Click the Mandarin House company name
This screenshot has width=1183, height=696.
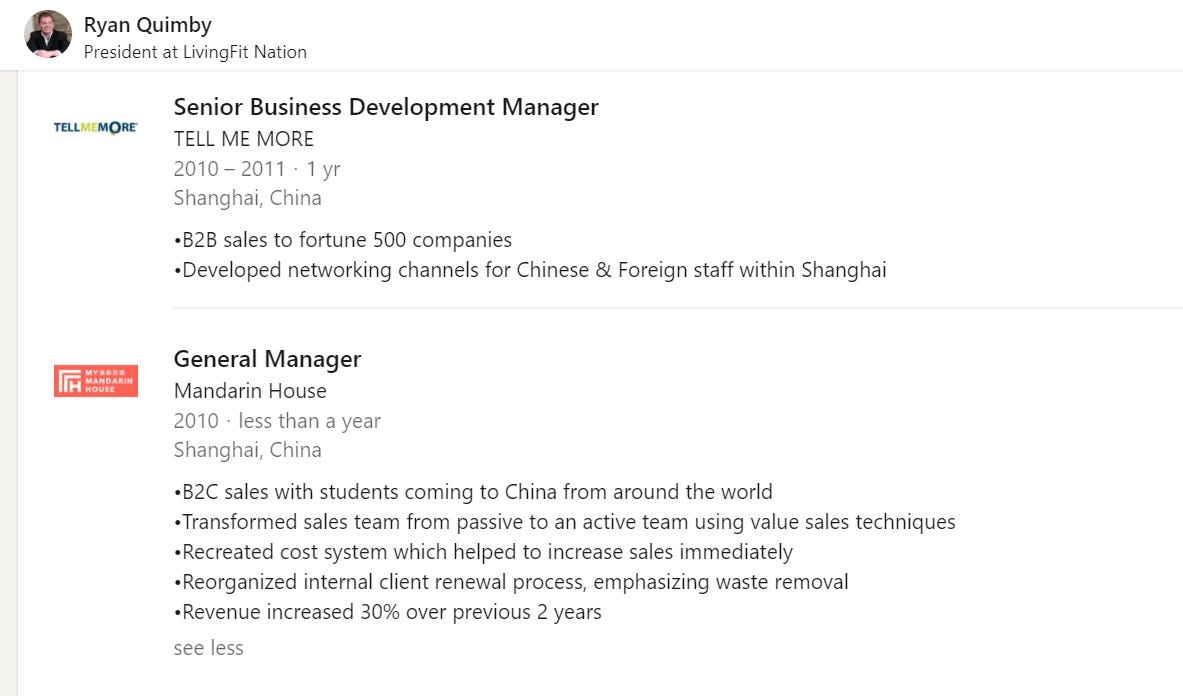[x=250, y=391]
